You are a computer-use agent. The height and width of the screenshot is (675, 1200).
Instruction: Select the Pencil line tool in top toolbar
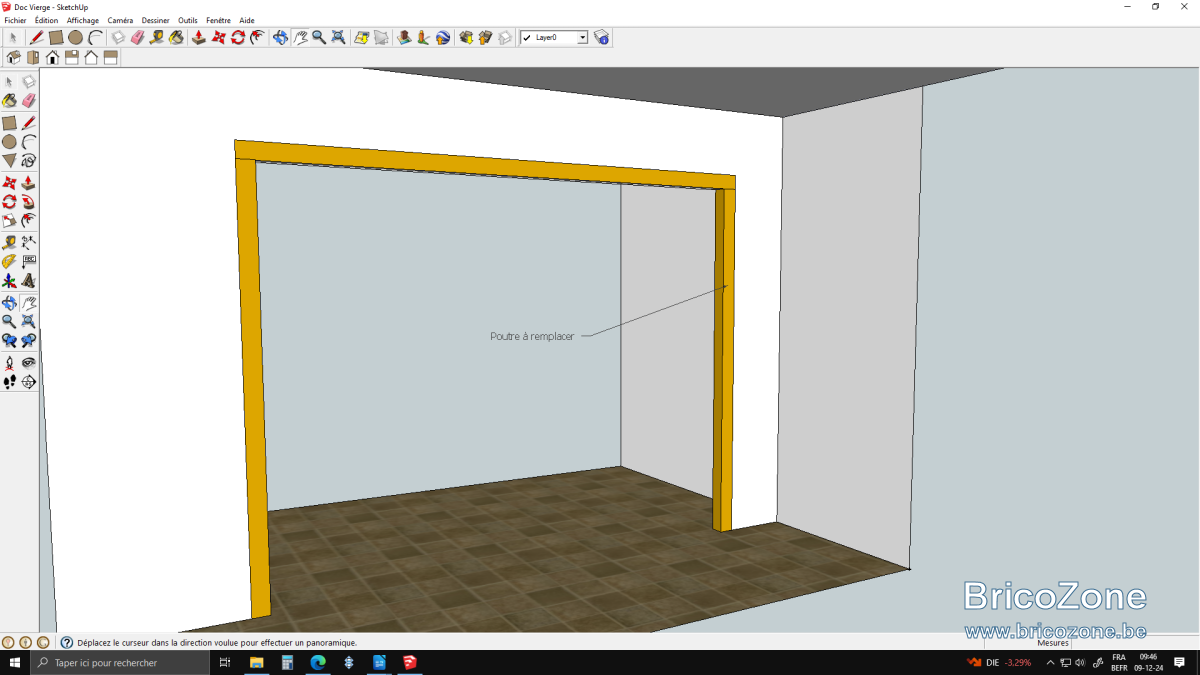pyautogui.click(x=36, y=37)
